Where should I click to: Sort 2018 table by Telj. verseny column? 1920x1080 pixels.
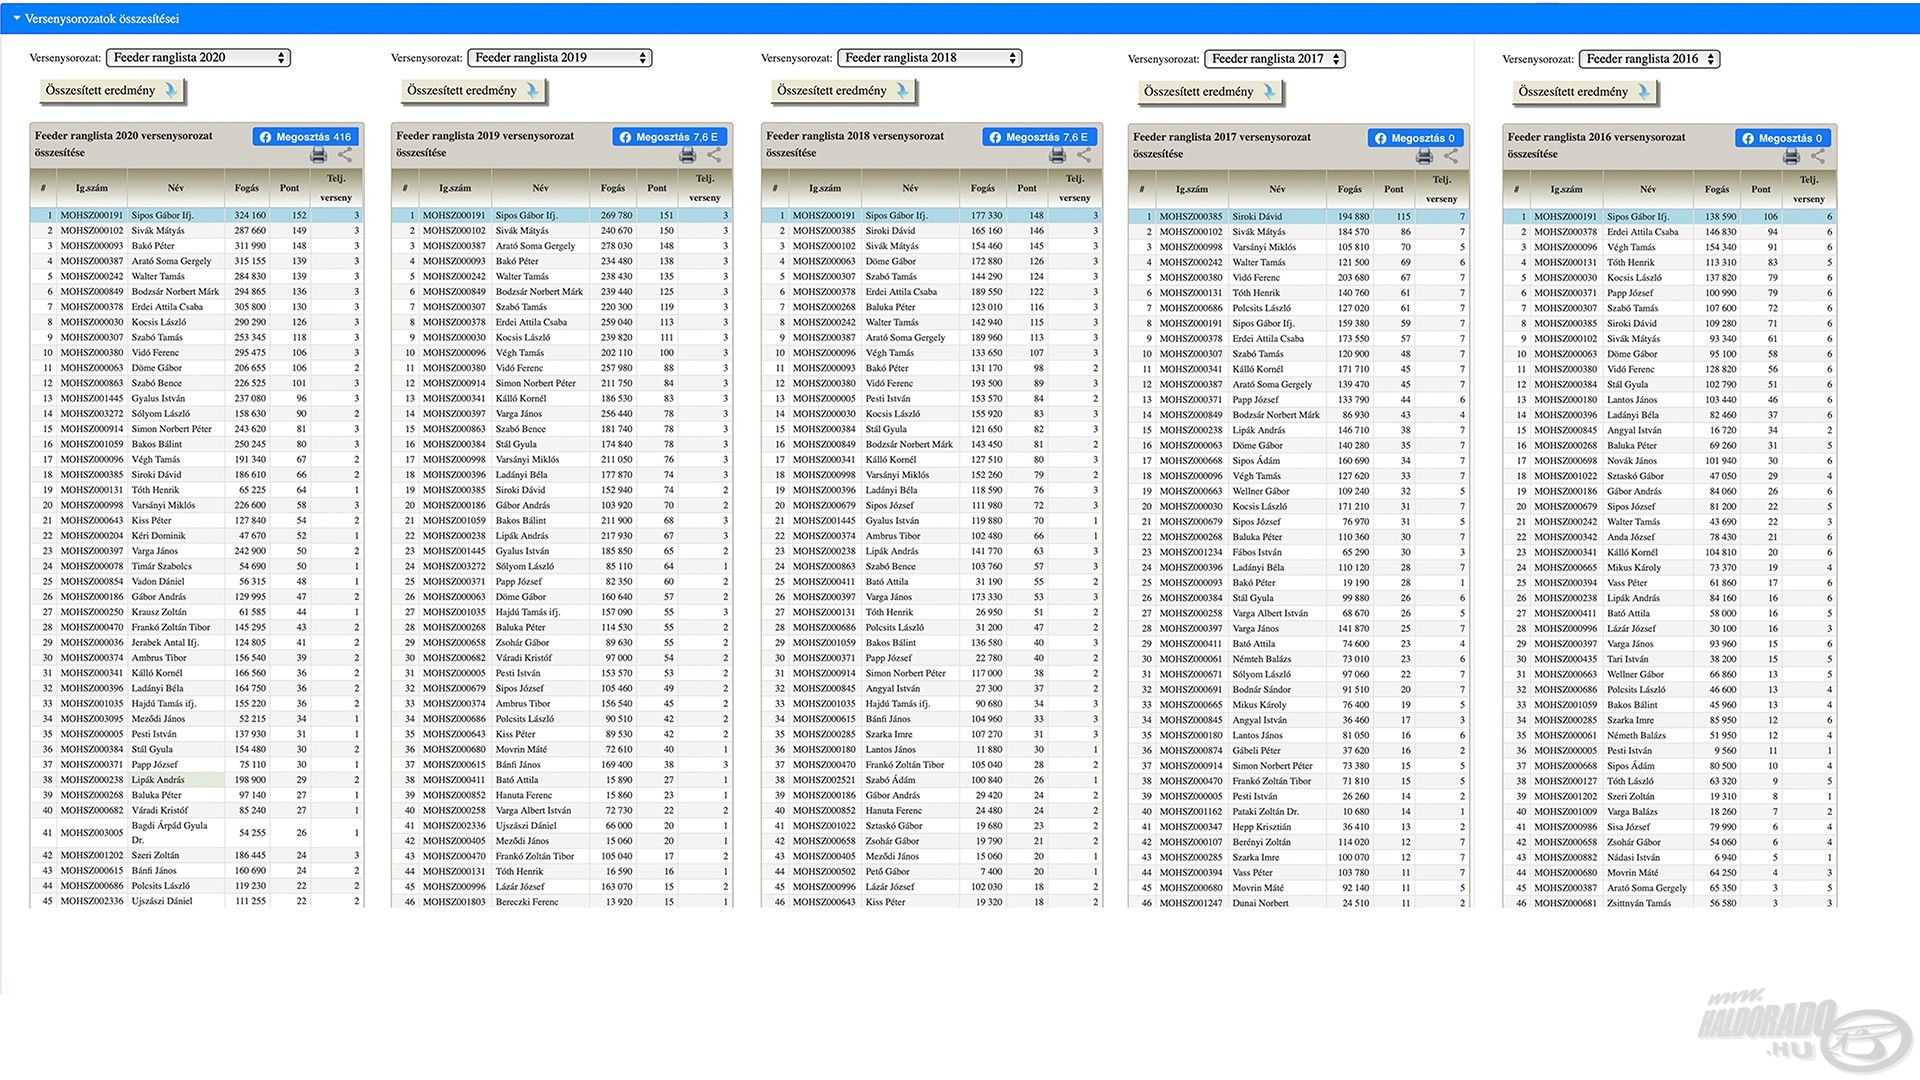[1075, 188]
